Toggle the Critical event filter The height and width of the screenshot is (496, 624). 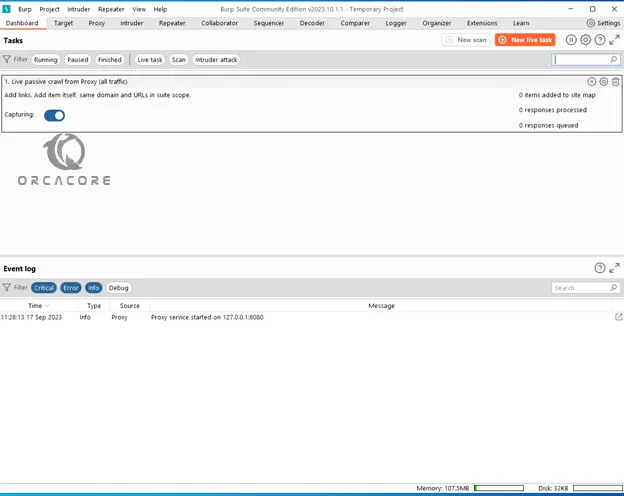[44, 288]
